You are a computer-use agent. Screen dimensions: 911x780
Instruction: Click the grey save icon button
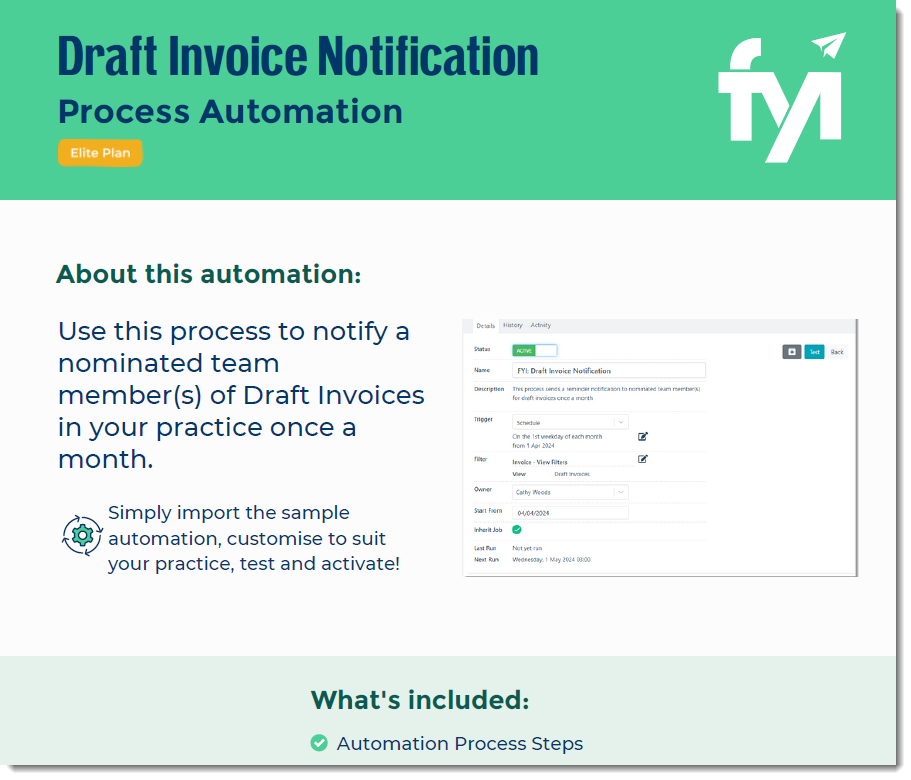[791, 352]
